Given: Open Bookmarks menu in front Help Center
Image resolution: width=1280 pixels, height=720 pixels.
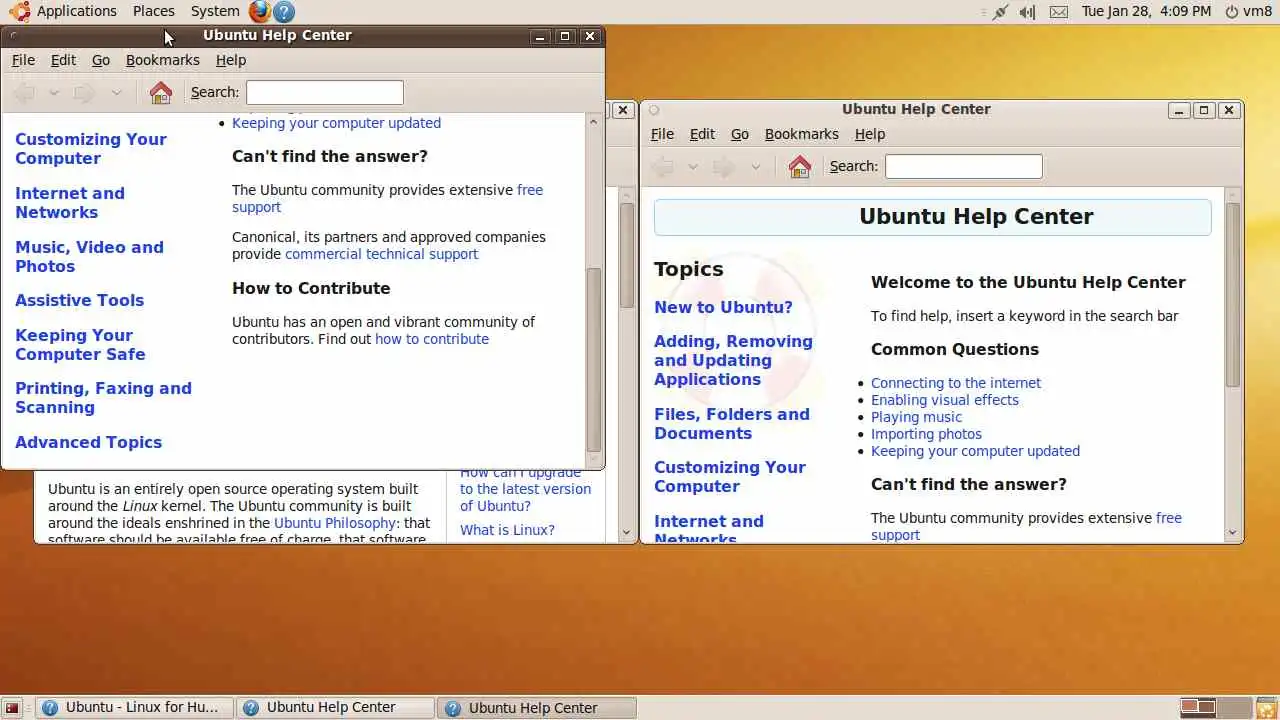Looking at the screenshot, I should tap(163, 60).
